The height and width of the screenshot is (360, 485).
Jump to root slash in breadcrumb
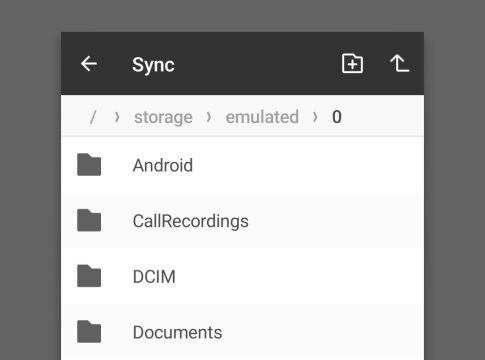pos(93,117)
